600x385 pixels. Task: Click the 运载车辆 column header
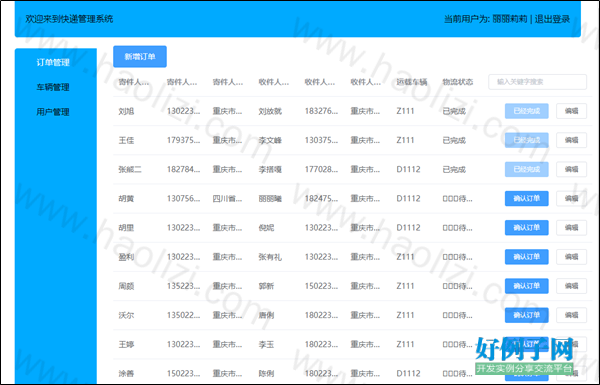point(412,82)
